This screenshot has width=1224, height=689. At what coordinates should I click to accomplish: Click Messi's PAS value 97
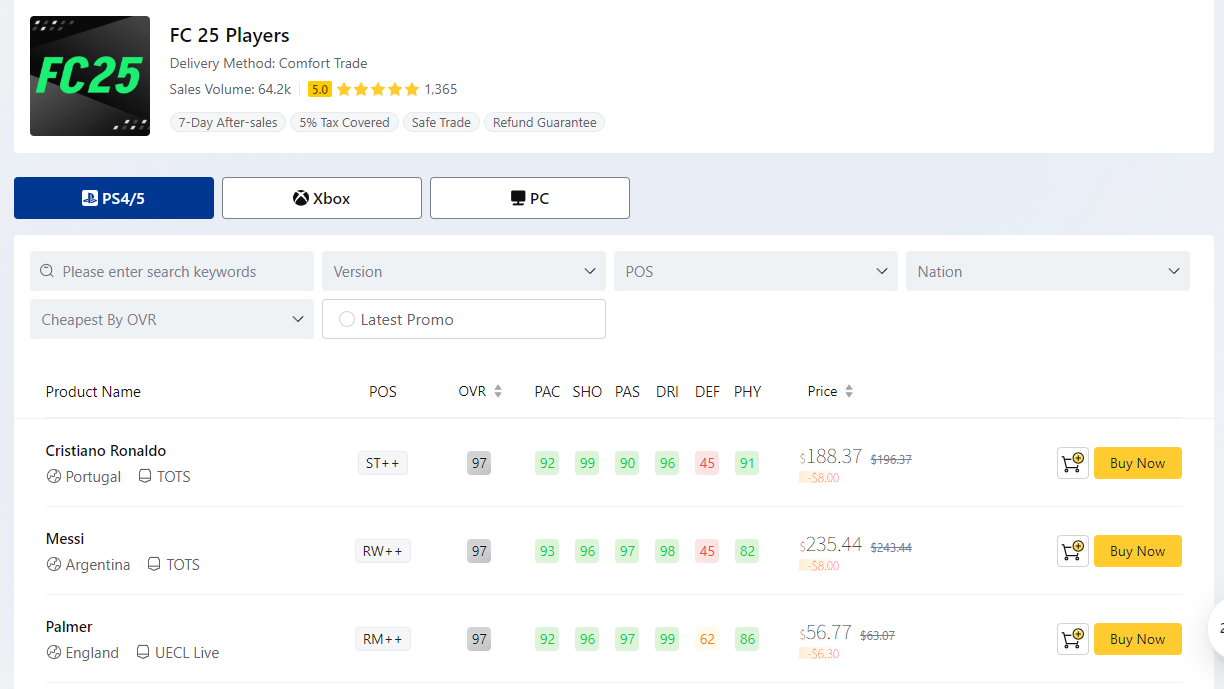pyautogui.click(x=627, y=551)
